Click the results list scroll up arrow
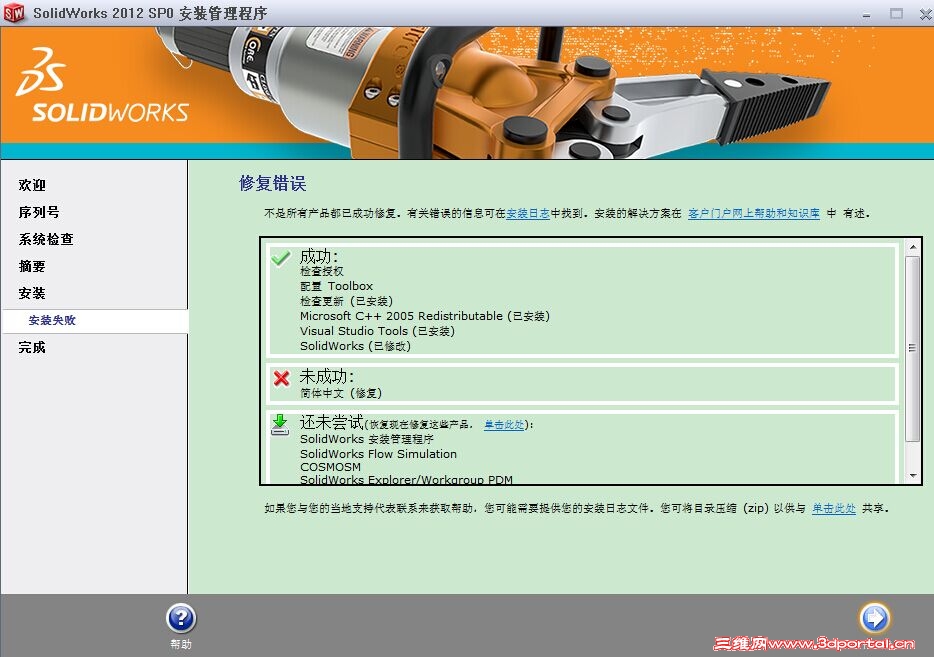The height and width of the screenshot is (657, 934). [x=913, y=246]
